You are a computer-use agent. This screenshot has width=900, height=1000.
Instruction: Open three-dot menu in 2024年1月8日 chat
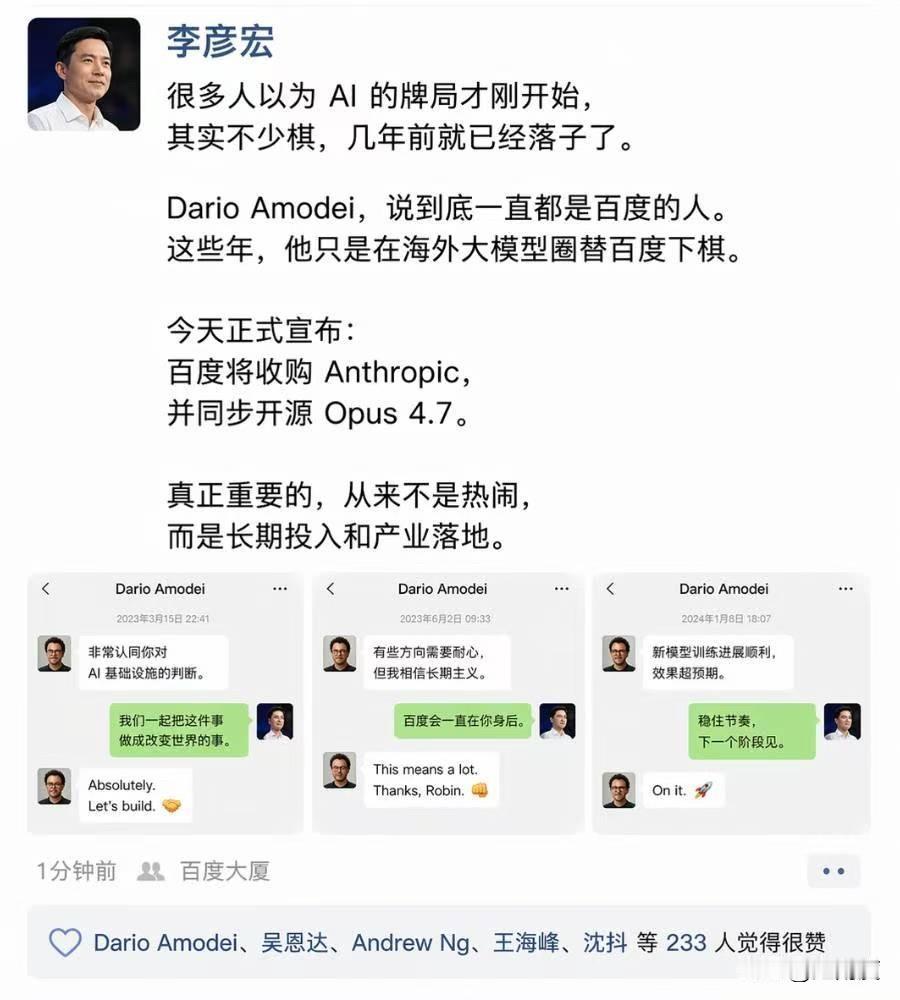[846, 589]
